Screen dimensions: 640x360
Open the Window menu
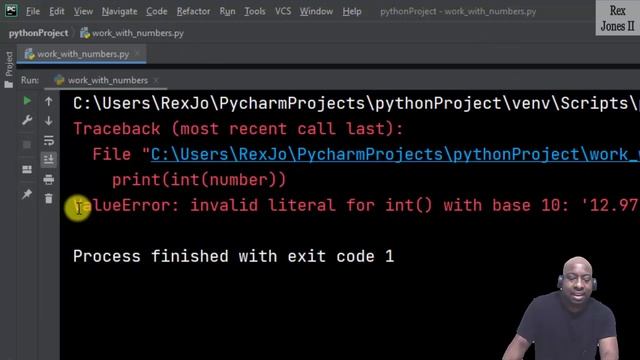(316, 11)
